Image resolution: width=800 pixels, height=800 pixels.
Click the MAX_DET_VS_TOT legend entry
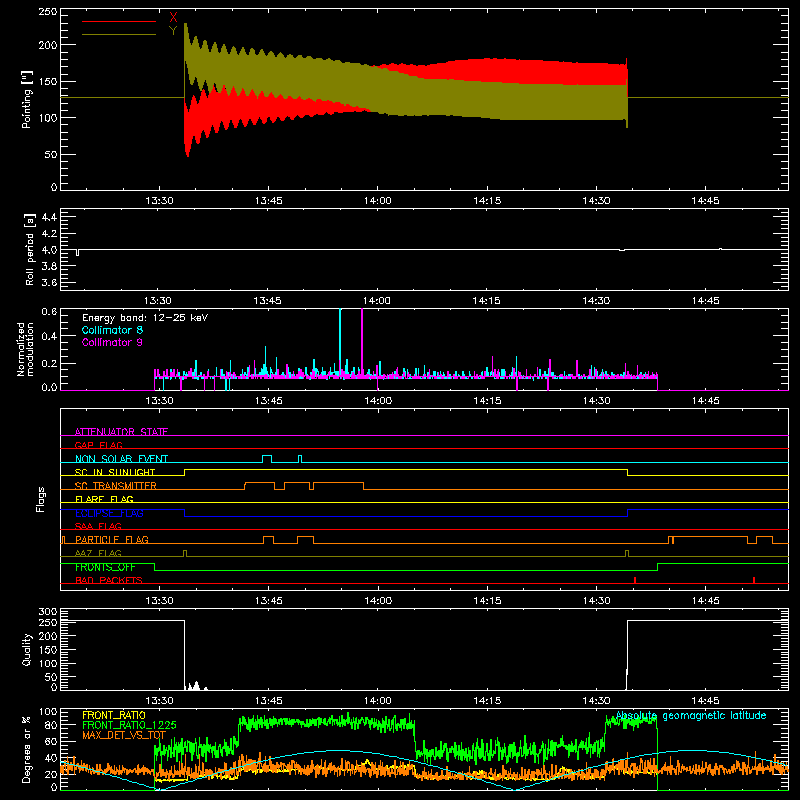(123, 735)
